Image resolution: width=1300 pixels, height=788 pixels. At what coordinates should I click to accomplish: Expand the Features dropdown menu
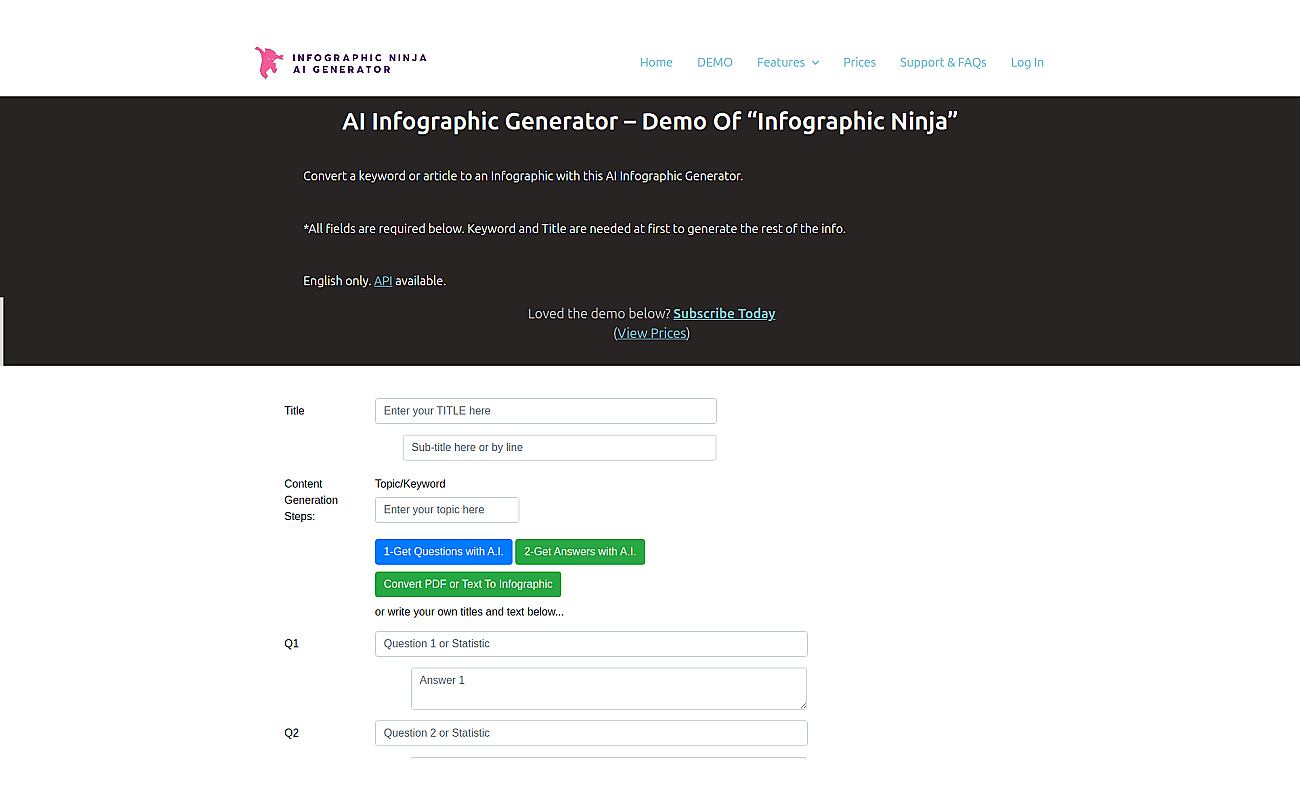click(x=788, y=62)
